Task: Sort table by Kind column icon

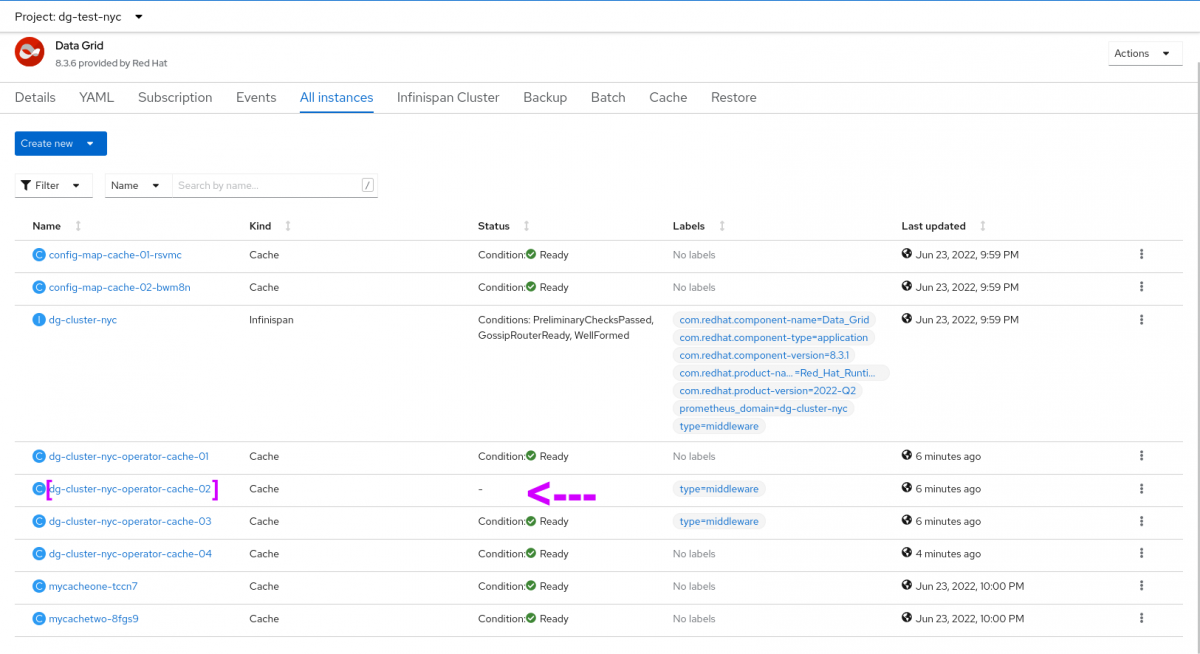Action: pos(288,227)
